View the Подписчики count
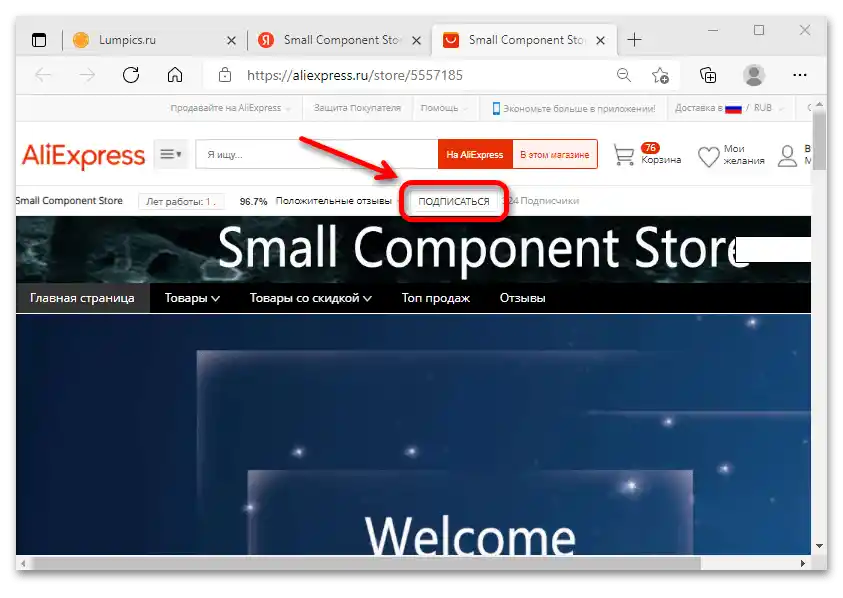The width and height of the screenshot is (843, 598). pyautogui.click(x=542, y=201)
